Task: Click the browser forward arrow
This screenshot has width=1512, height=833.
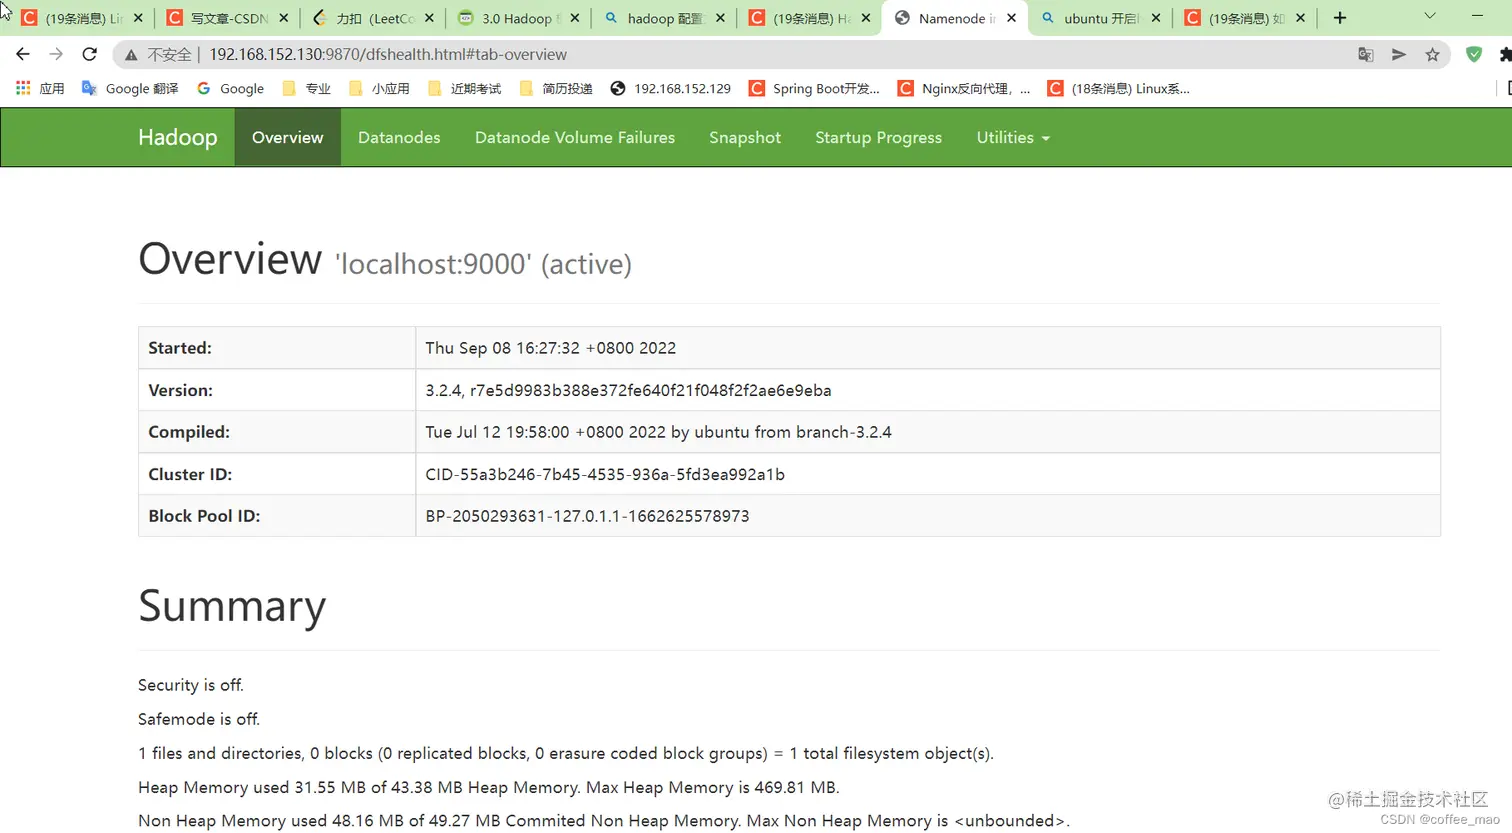Action: (56, 54)
